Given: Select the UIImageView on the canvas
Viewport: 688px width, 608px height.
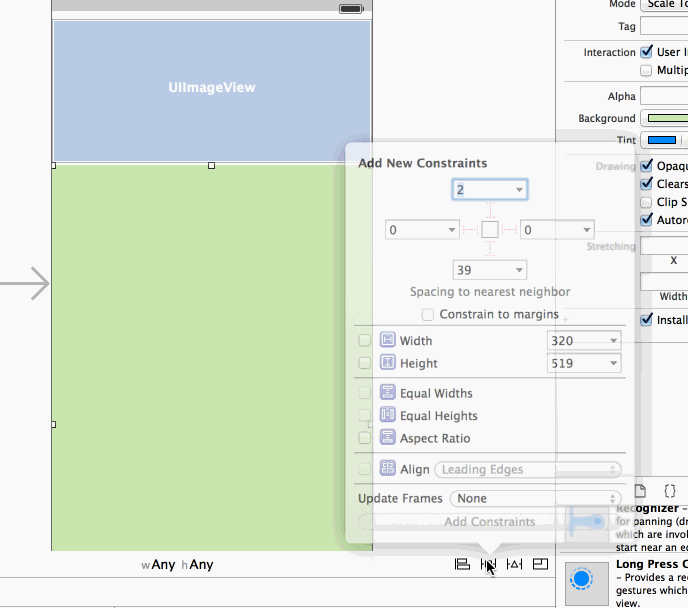Looking at the screenshot, I should pyautogui.click(x=212, y=91).
